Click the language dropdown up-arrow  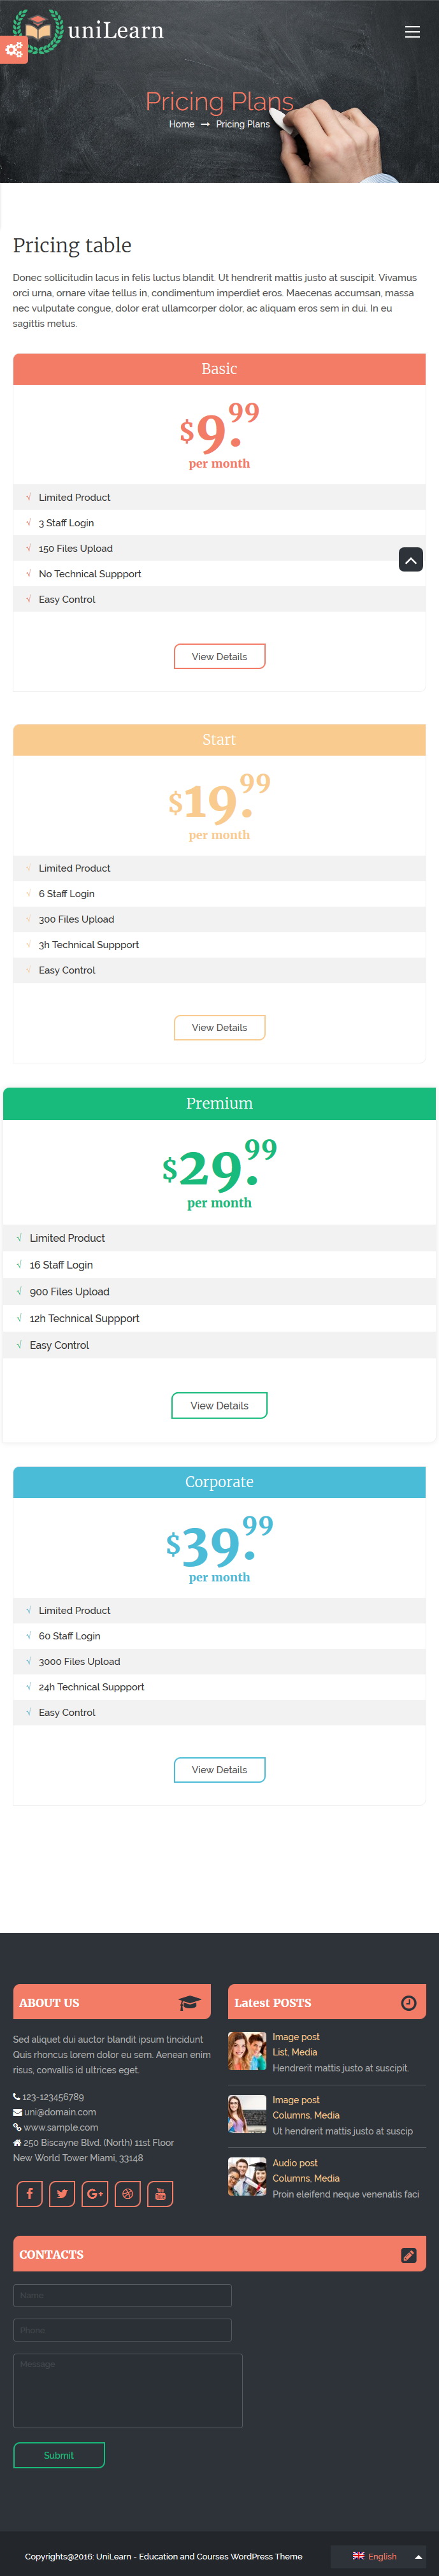(x=418, y=2556)
